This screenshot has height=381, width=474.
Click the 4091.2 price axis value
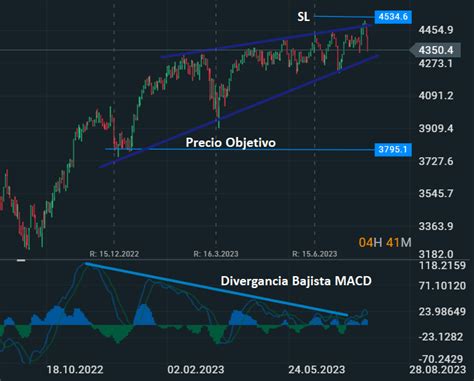tap(436, 96)
